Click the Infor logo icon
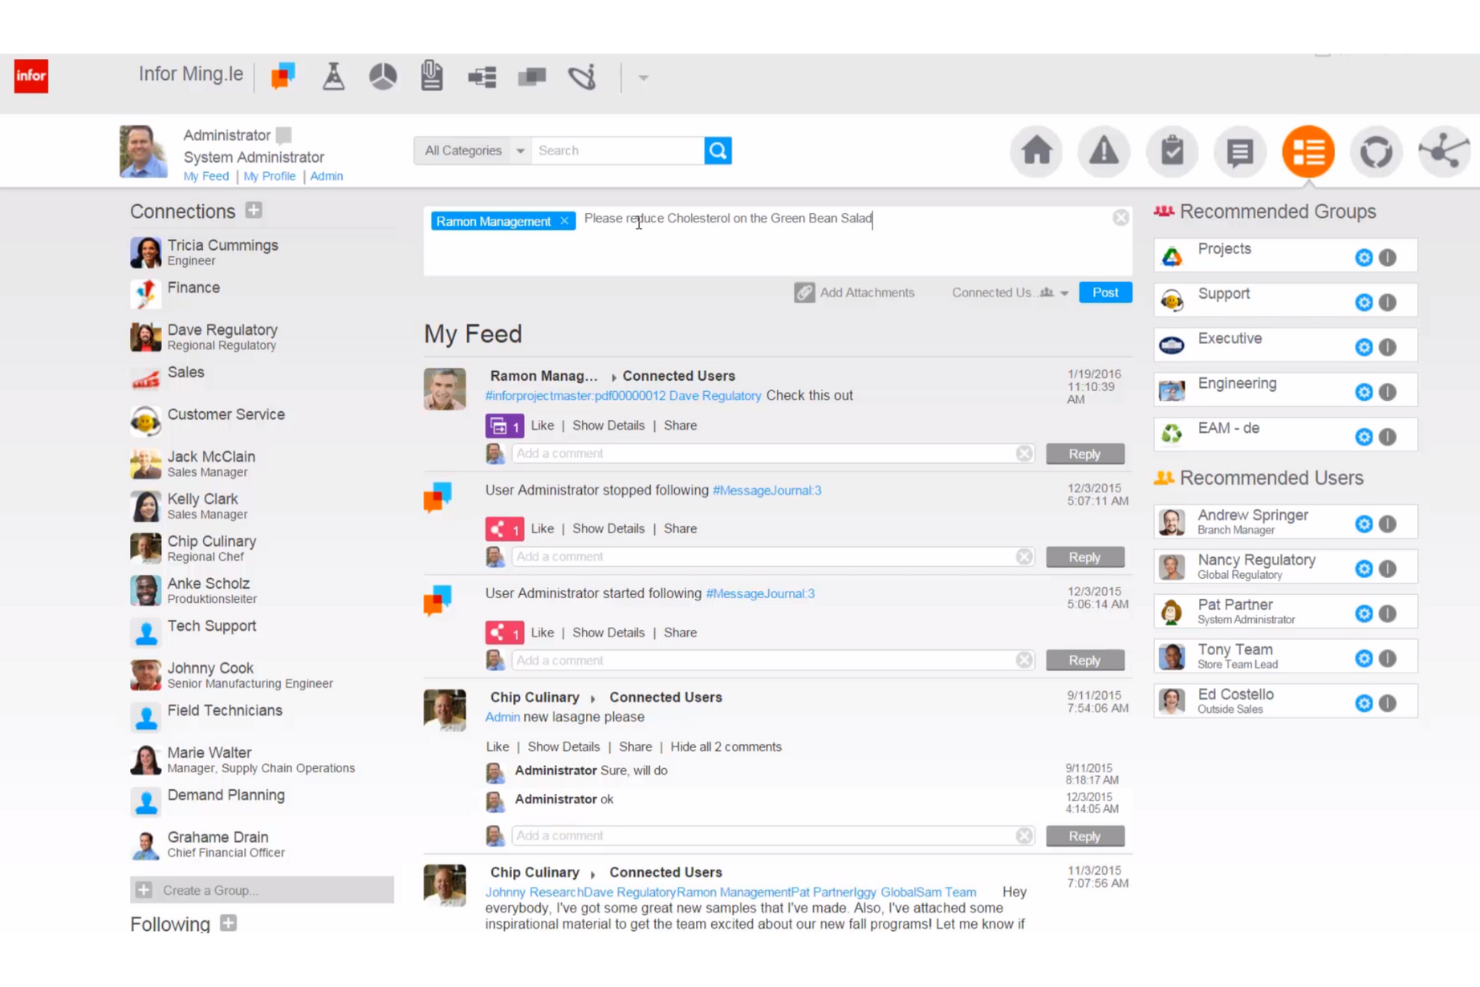The height and width of the screenshot is (987, 1480). pyautogui.click(x=31, y=76)
